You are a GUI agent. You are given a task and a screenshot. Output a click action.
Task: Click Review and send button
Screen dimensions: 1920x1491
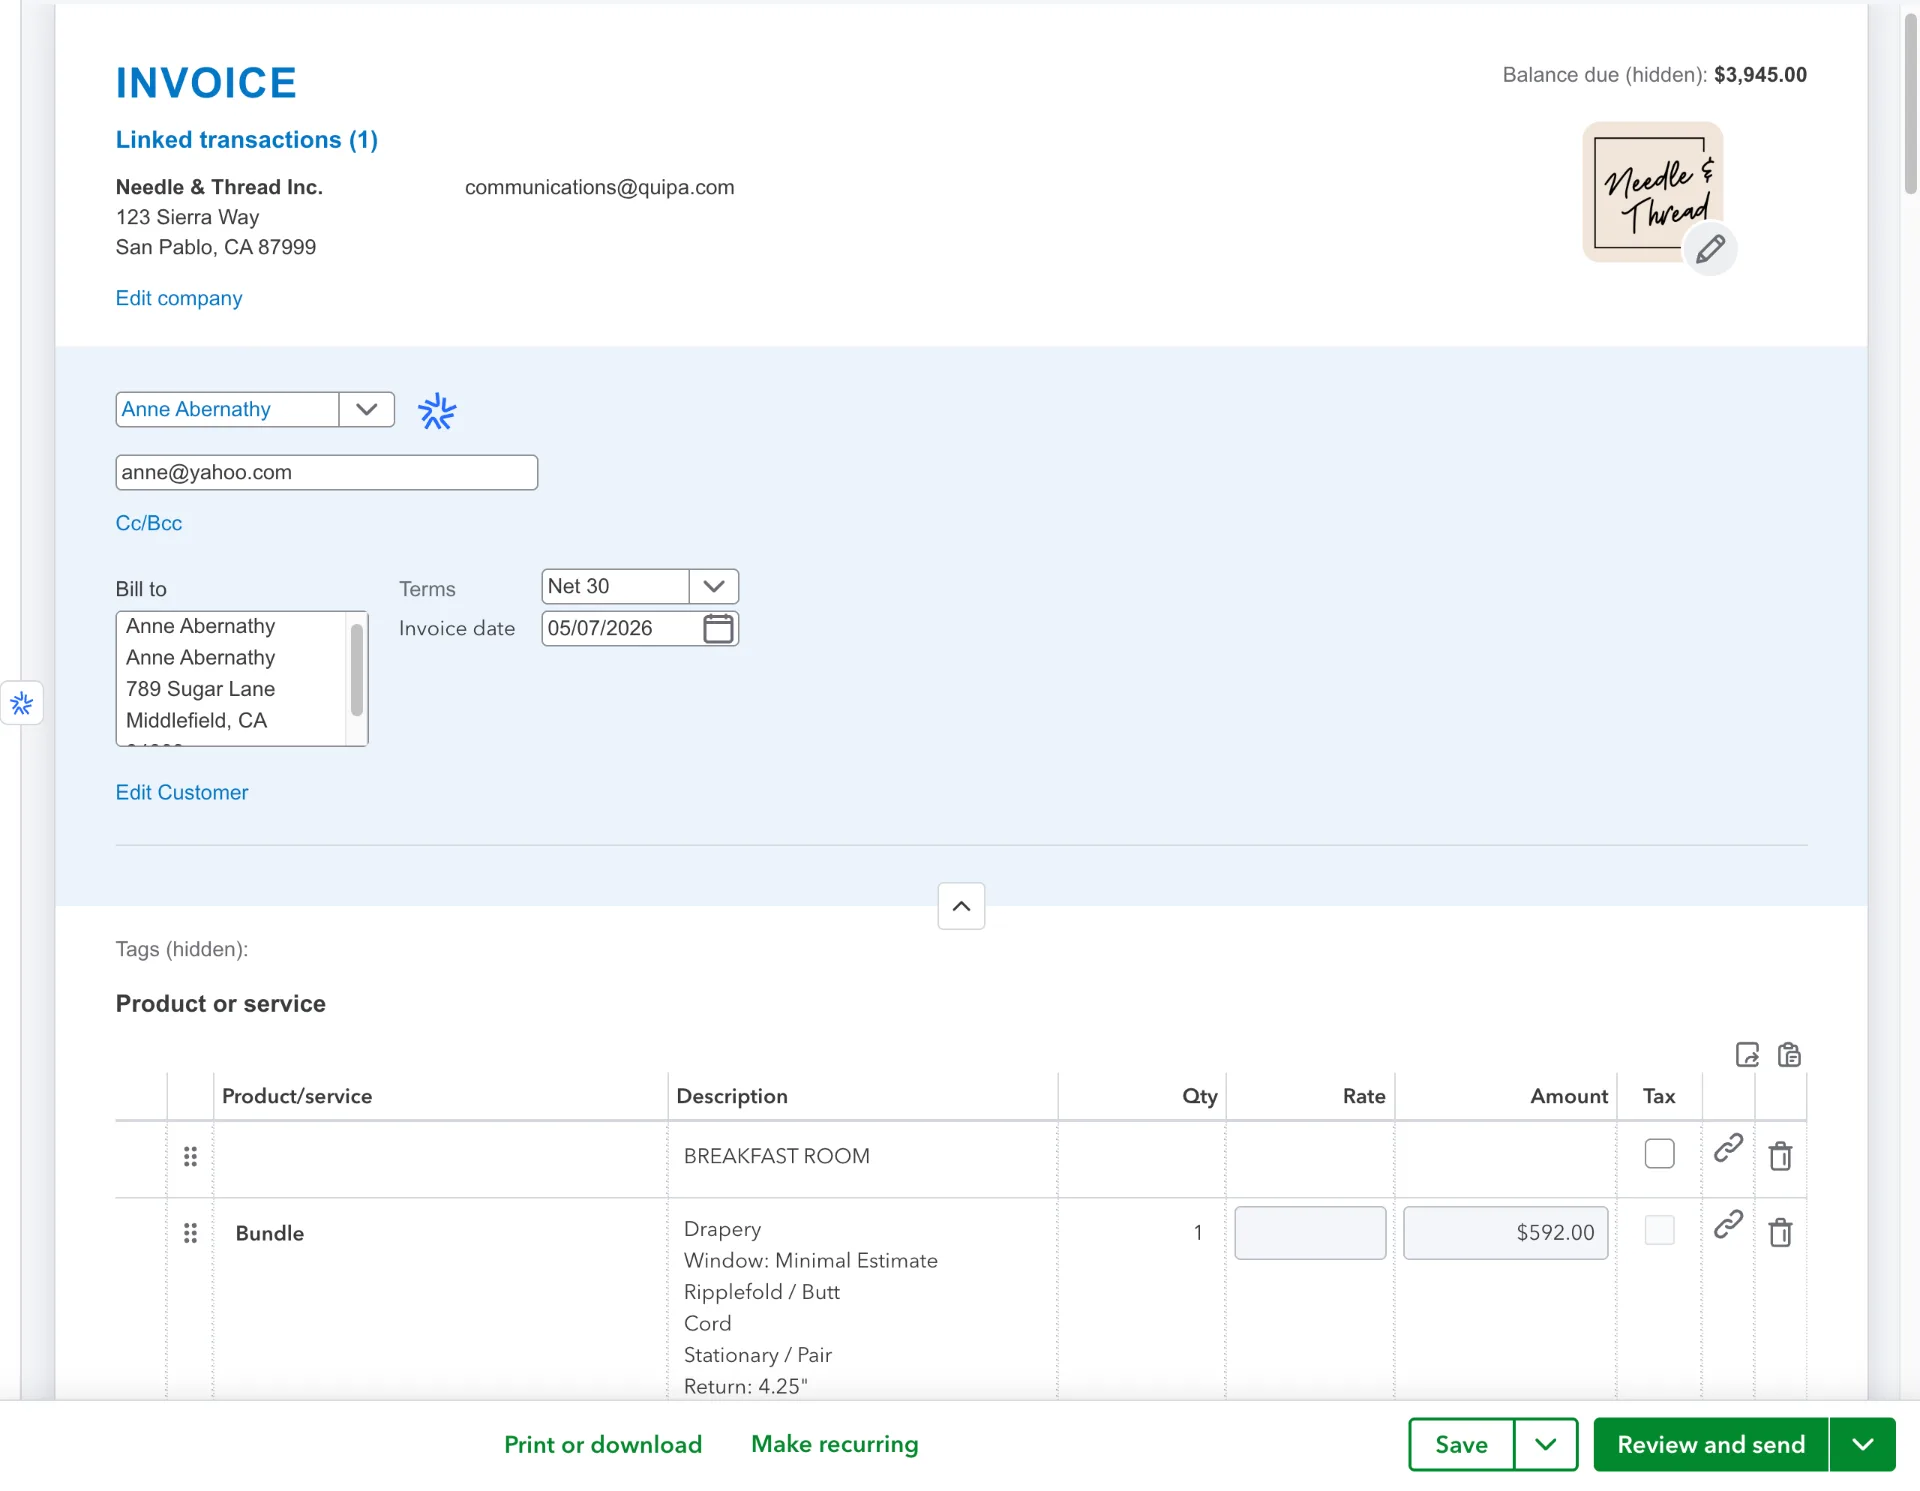[1711, 1444]
